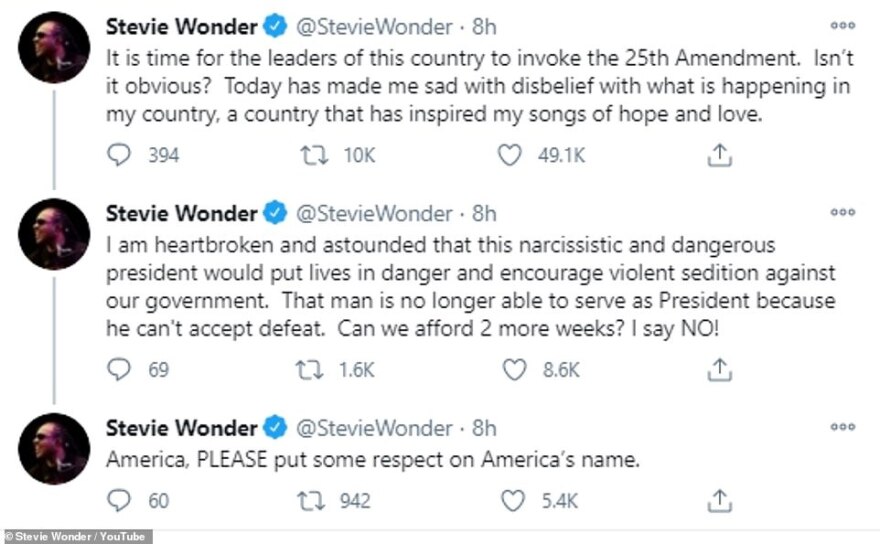This screenshot has width=880, height=544.
Task: Like the 'heartbroken and astounded' tweet
Action: tap(514, 369)
